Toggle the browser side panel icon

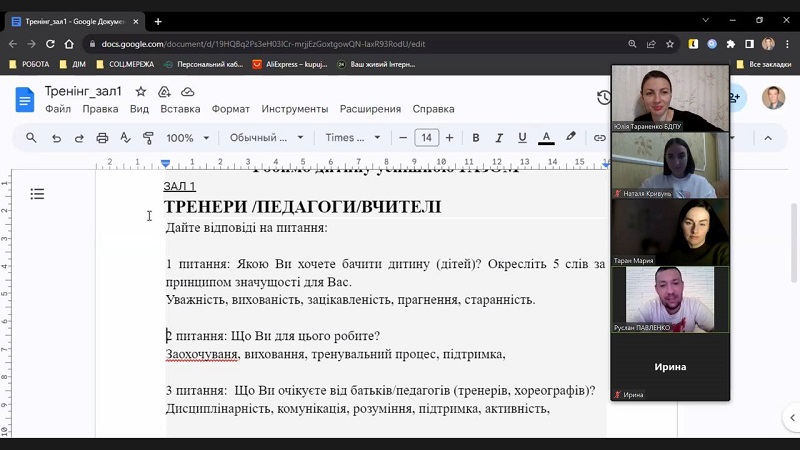point(749,44)
